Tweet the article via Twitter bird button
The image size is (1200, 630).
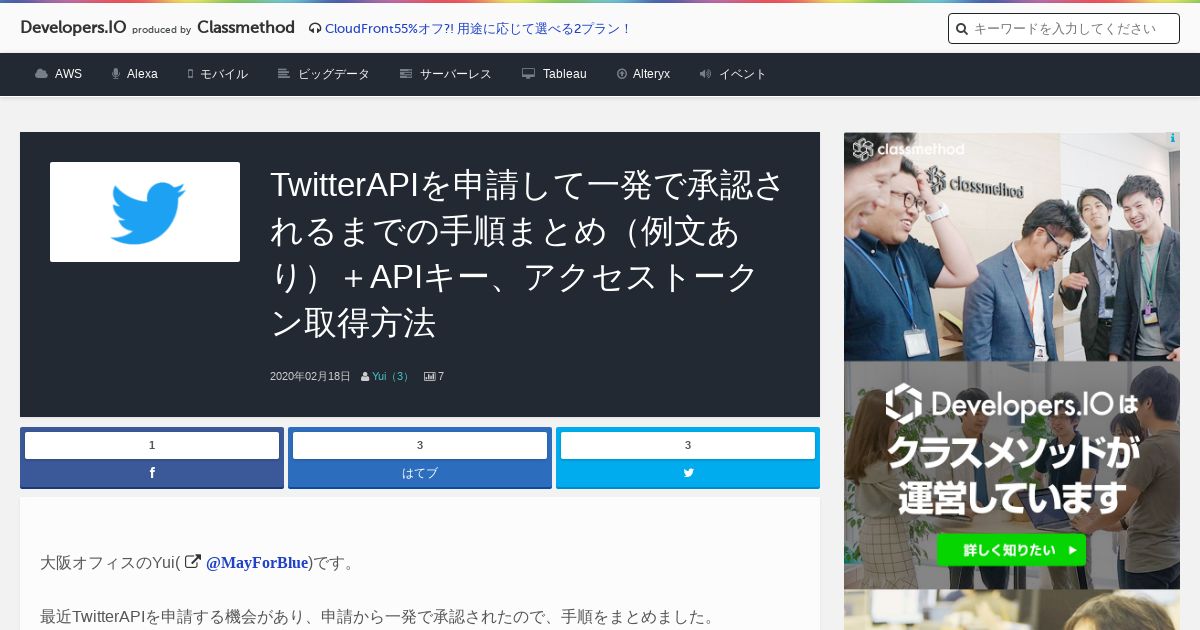click(688, 473)
